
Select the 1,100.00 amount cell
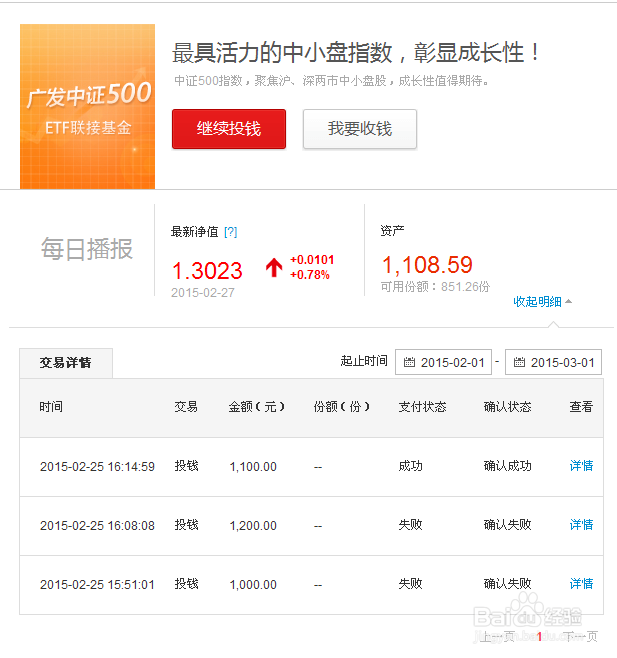[x=253, y=467]
